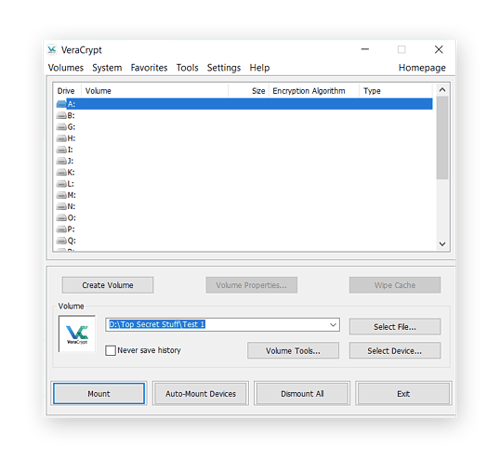Click the VeraCrypt logo in Volume section
This screenshot has width=500, height=458.
point(77,334)
